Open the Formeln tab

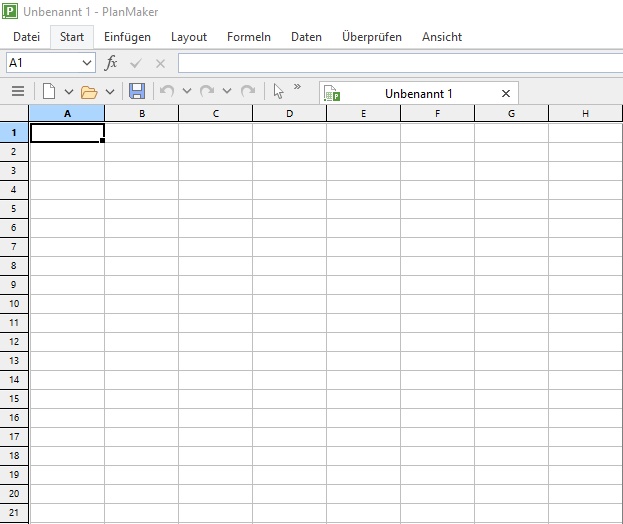pyautogui.click(x=248, y=37)
